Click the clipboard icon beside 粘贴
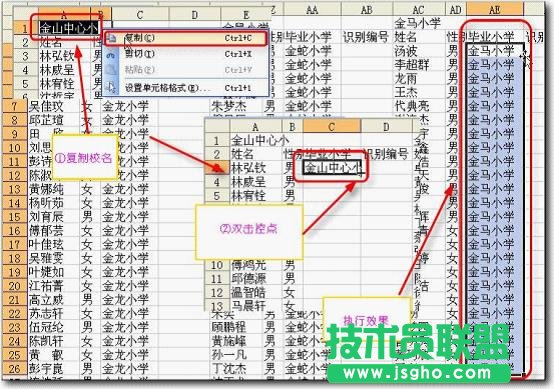 [x=112, y=70]
